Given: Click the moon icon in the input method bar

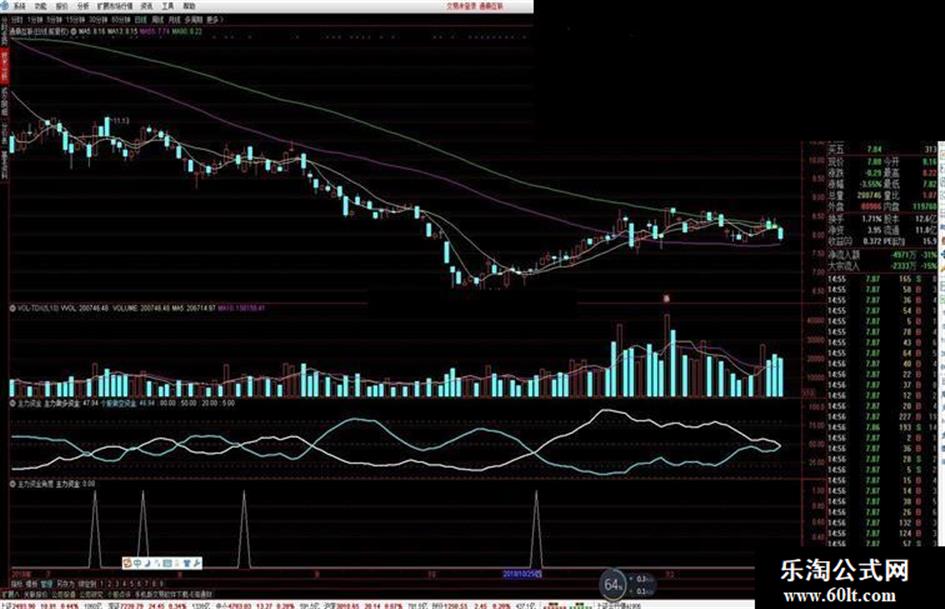Looking at the screenshot, I should tap(147, 563).
